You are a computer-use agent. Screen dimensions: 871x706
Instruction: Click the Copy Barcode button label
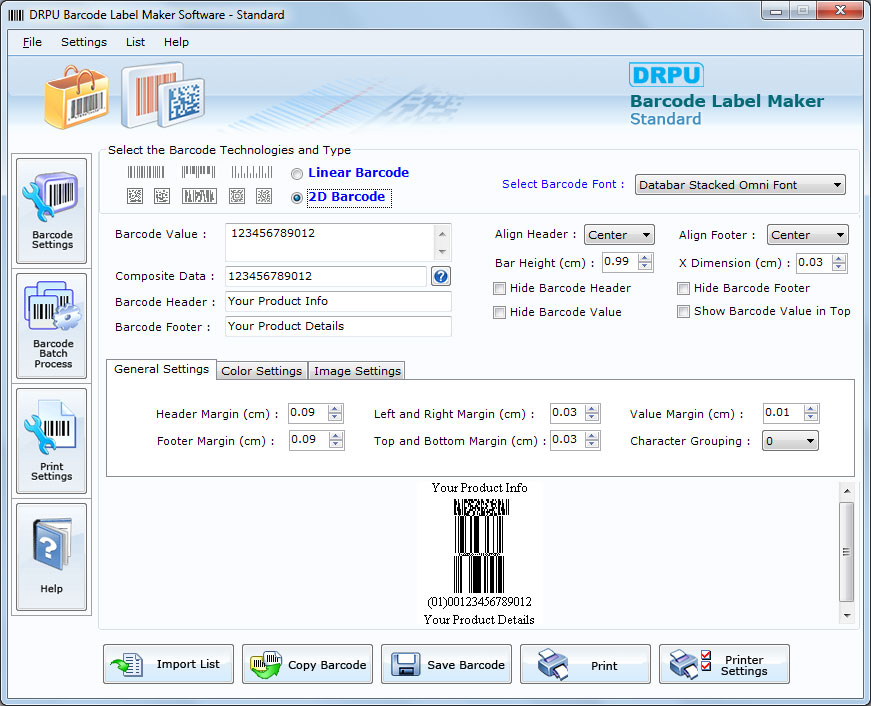pyautogui.click(x=327, y=665)
